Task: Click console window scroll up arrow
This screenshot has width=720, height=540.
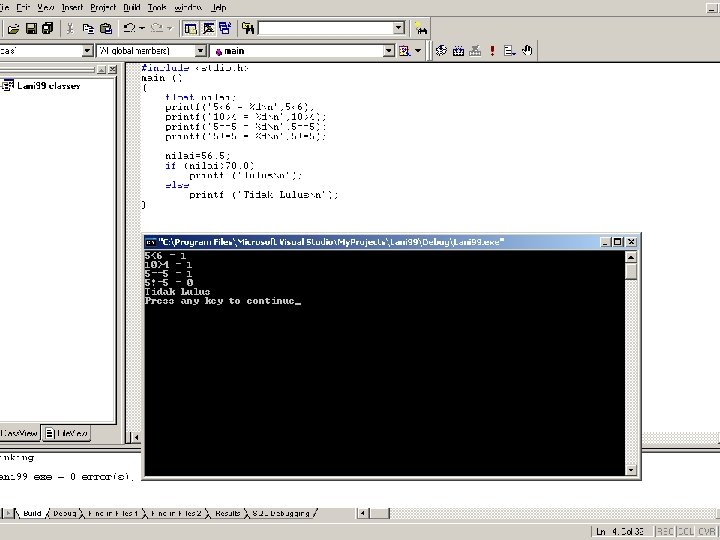Action: pos(631,257)
